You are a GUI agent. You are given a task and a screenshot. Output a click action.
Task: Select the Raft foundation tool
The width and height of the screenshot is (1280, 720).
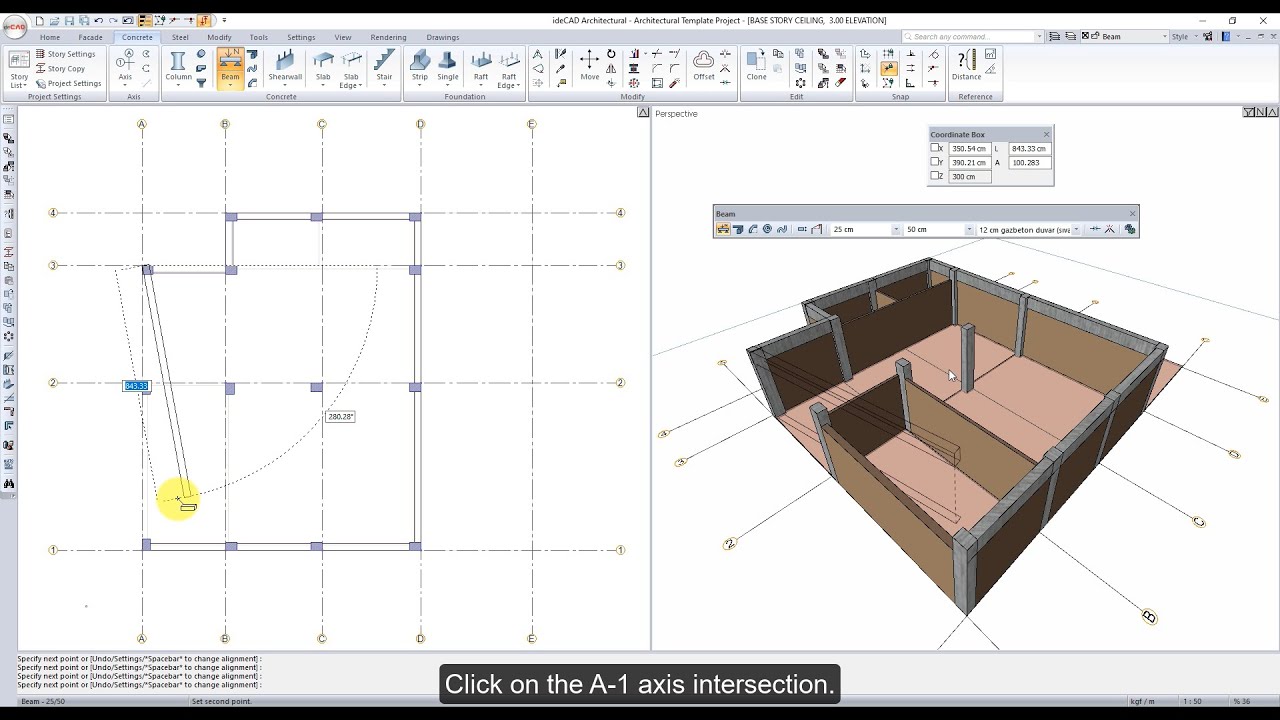click(x=481, y=67)
